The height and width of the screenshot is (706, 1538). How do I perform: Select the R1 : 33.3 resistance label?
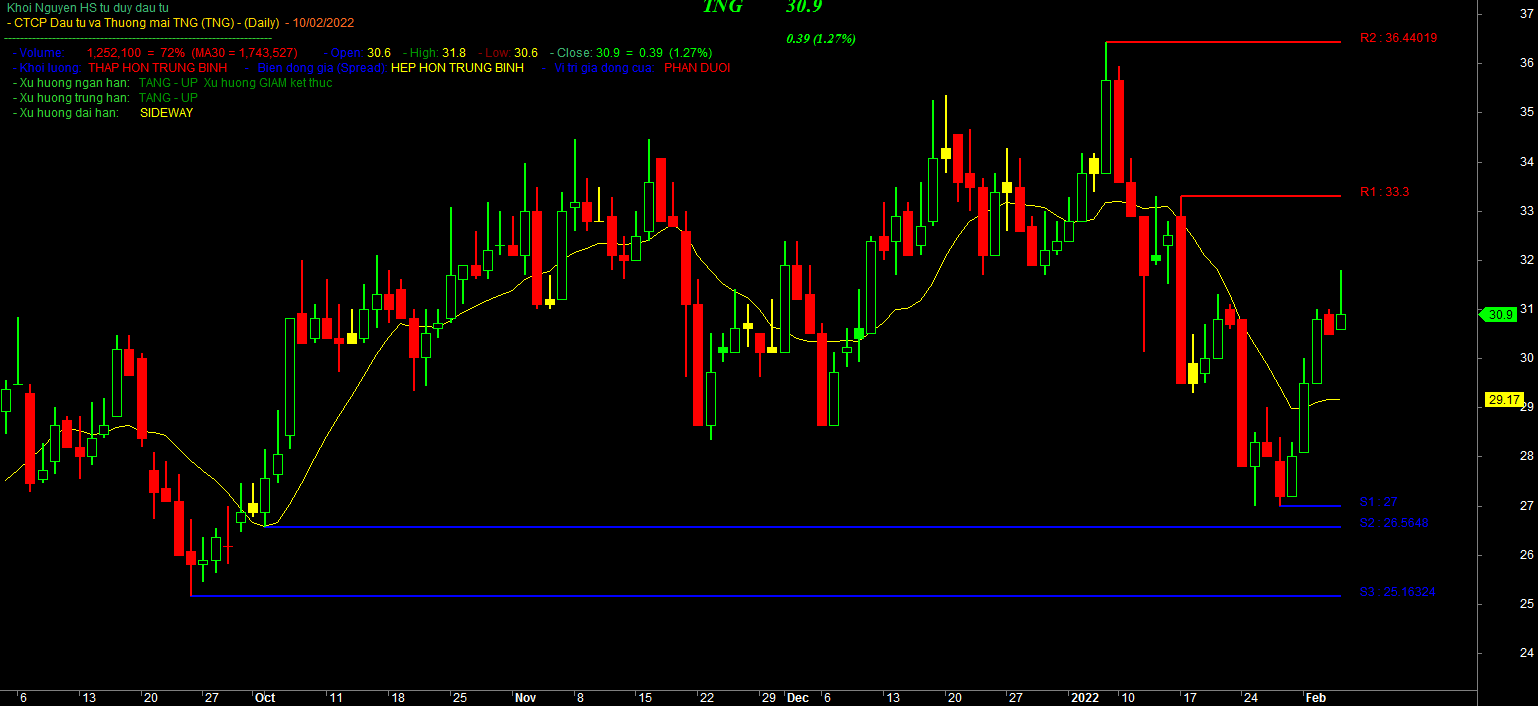pos(1384,191)
